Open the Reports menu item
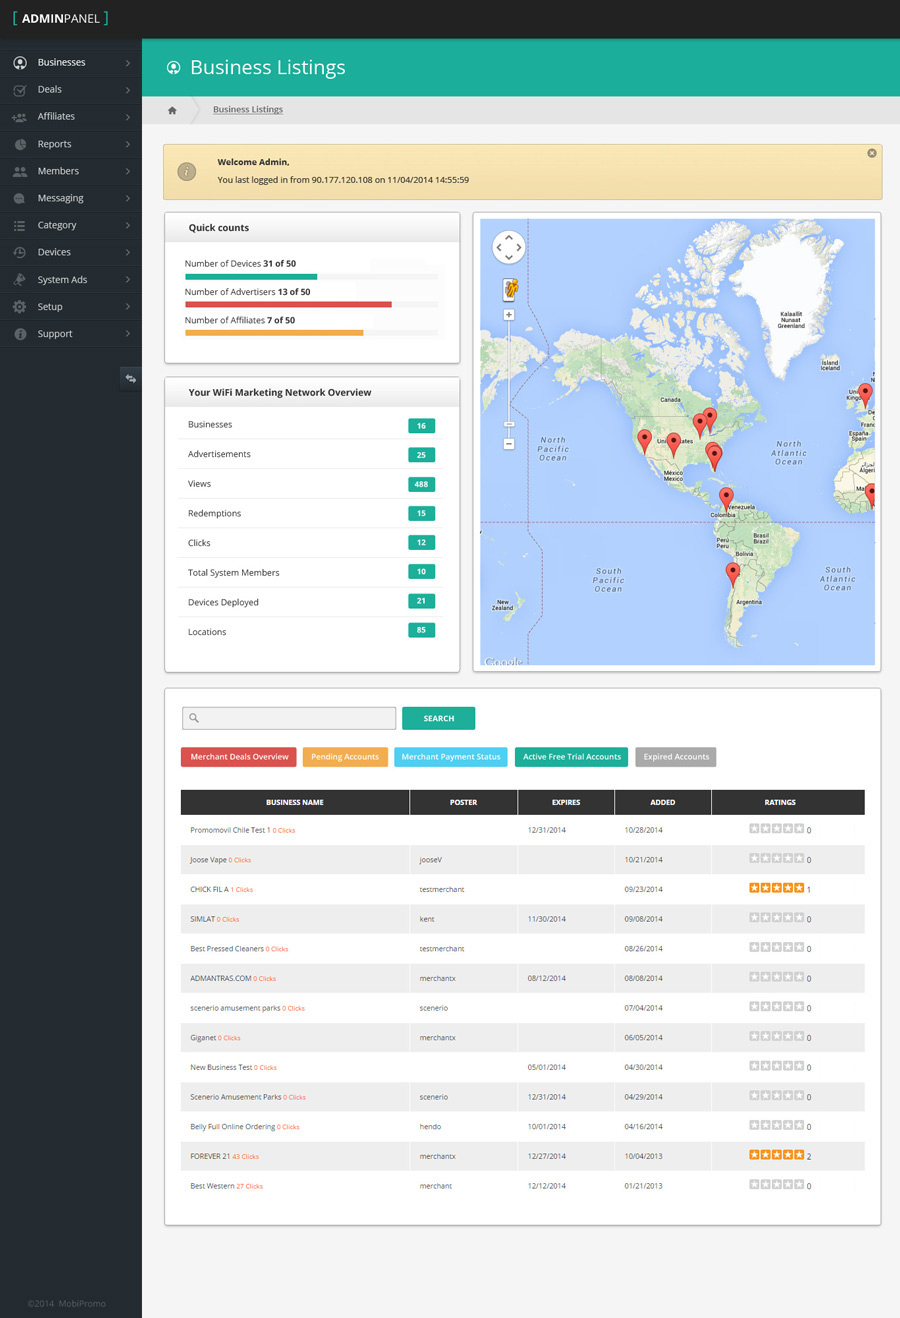Viewport: 900px width, 1318px height. 71,144
